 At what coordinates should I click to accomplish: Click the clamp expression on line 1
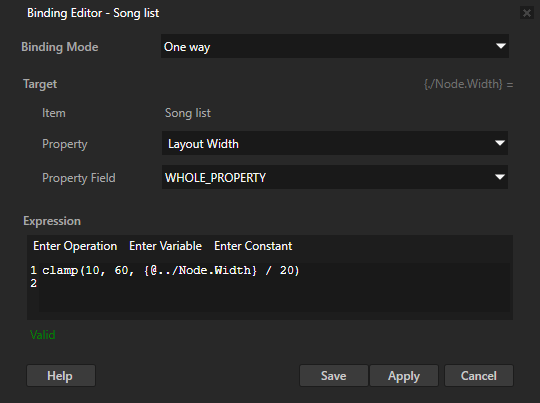coord(171,270)
